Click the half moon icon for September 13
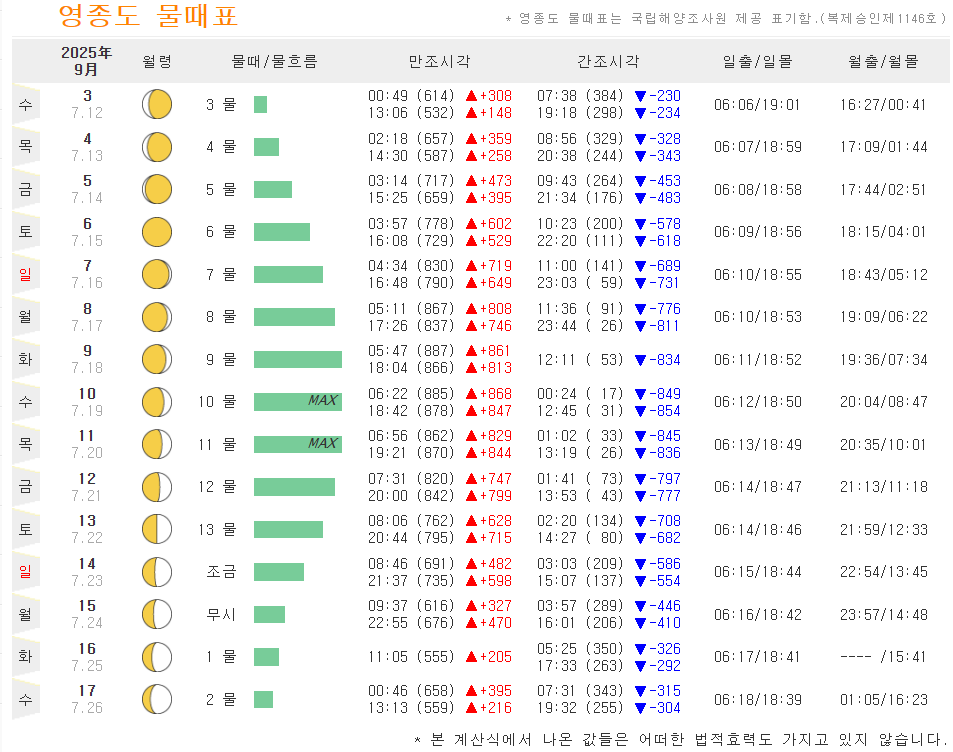The width and height of the screenshot is (953, 752). [156, 528]
